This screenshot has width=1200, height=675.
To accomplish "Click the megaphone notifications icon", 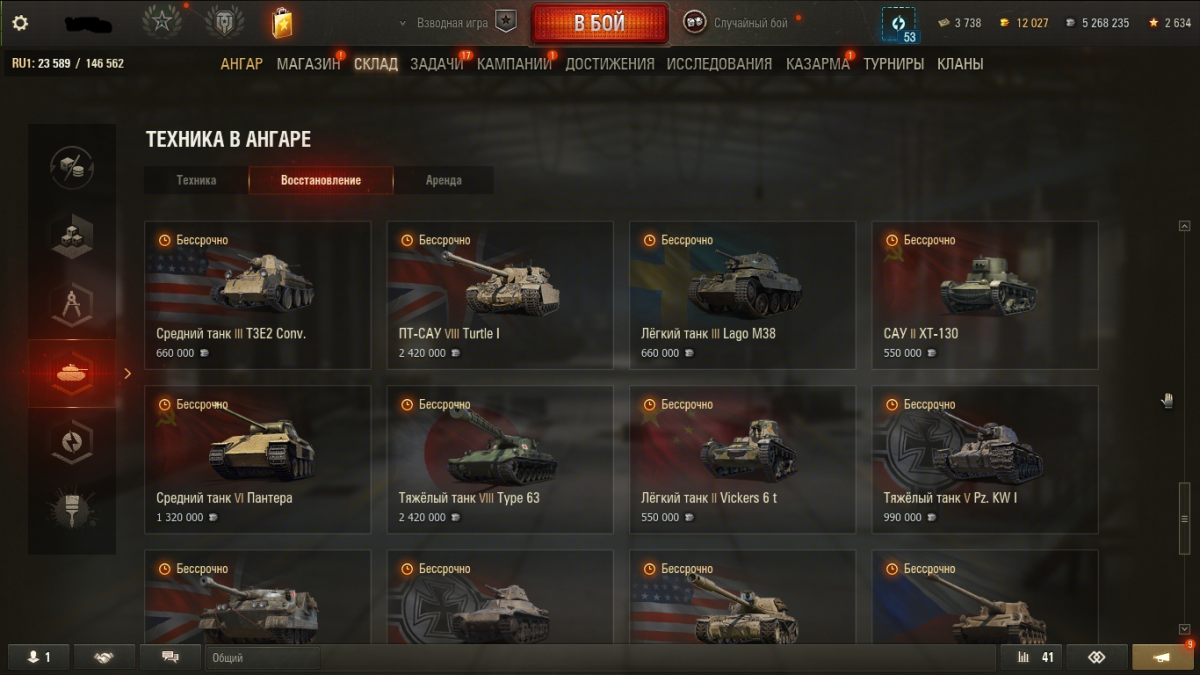I will 1163,657.
